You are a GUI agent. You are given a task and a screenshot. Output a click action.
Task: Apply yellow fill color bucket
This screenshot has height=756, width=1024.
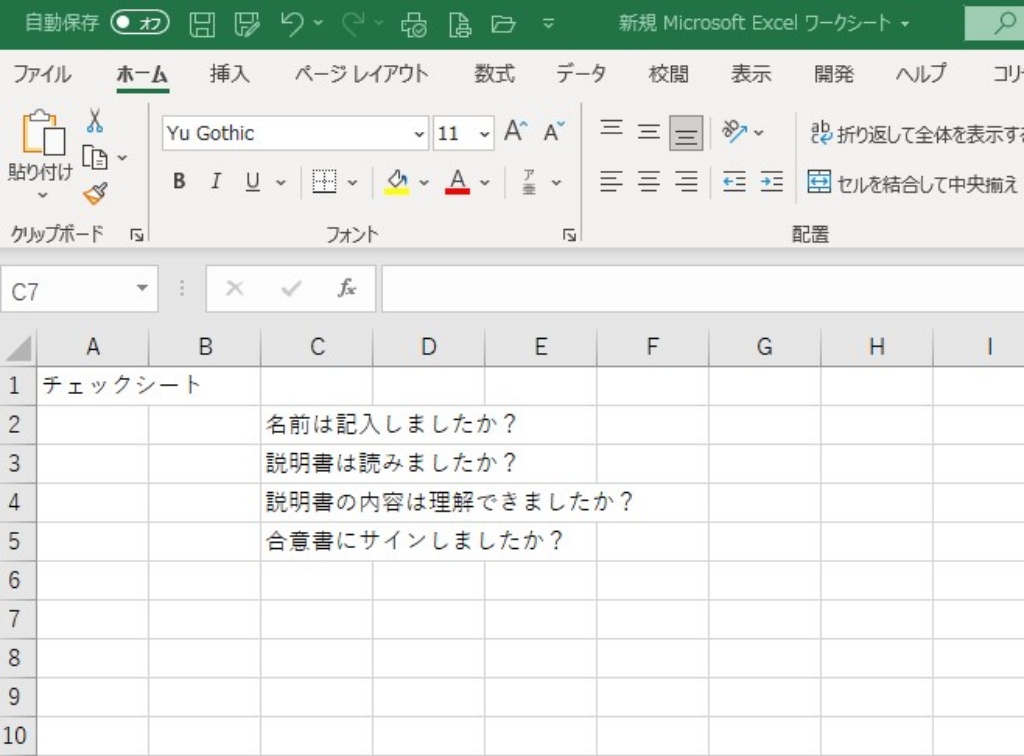(x=396, y=182)
